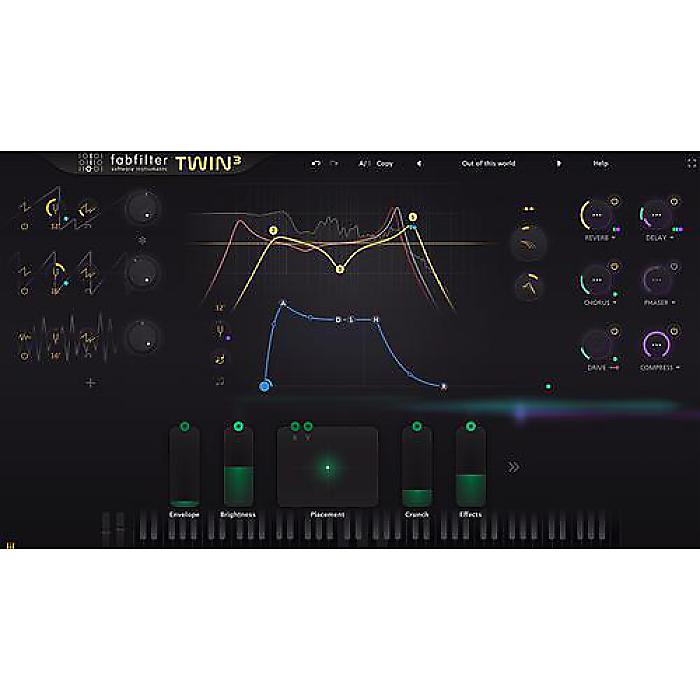This screenshot has height=700, width=700.
Task: Toggle the Delay power button
Action: click(674, 201)
